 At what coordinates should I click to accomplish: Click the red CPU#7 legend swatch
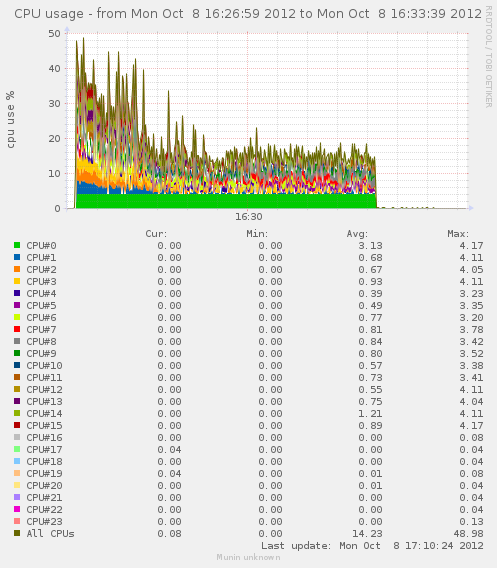(x=17, y=329)
